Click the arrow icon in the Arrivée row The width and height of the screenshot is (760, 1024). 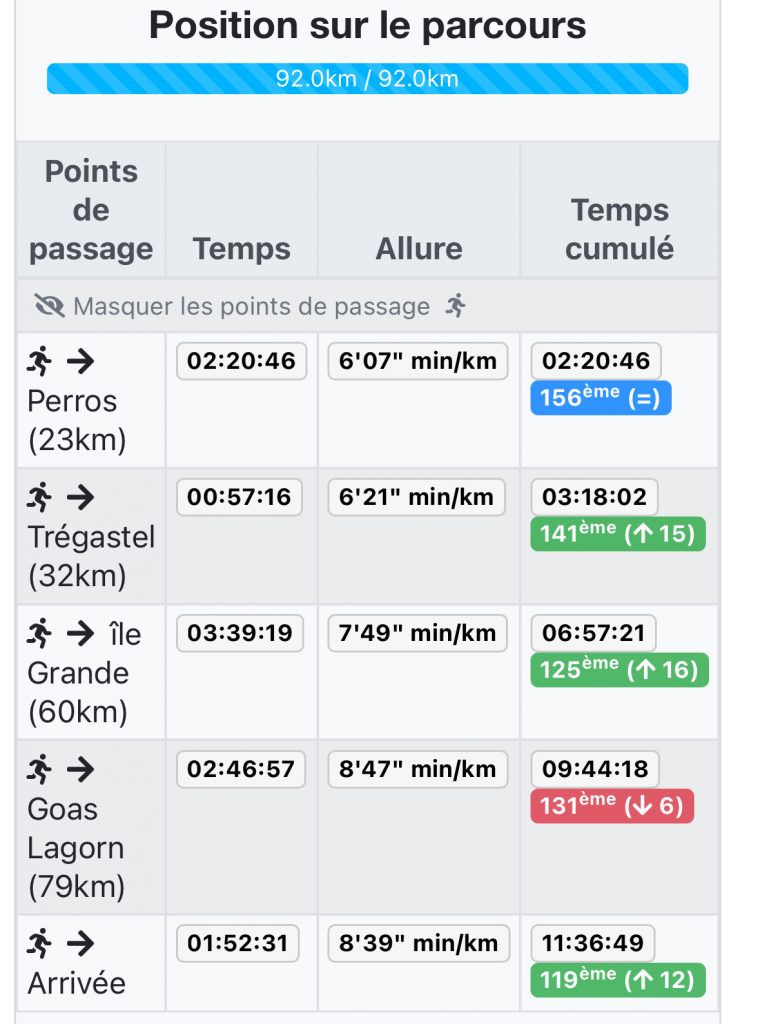click(81, 943)
